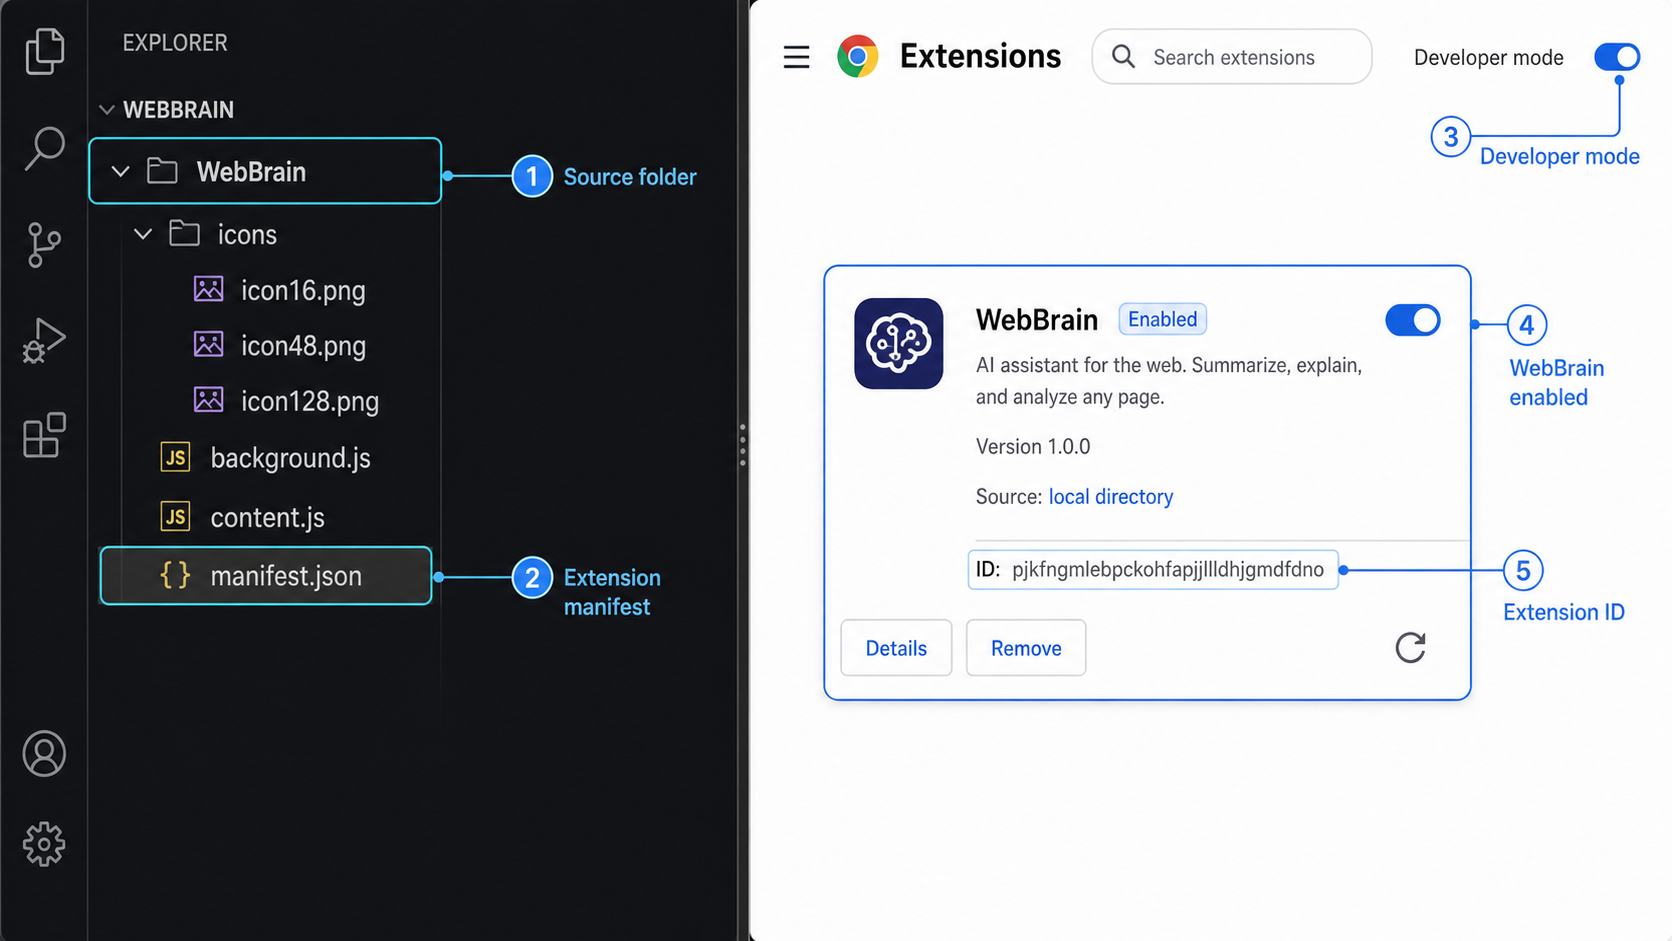Click the 'AI assistant for the web' description
The image size is (1672, 941).
(1169, 381)
